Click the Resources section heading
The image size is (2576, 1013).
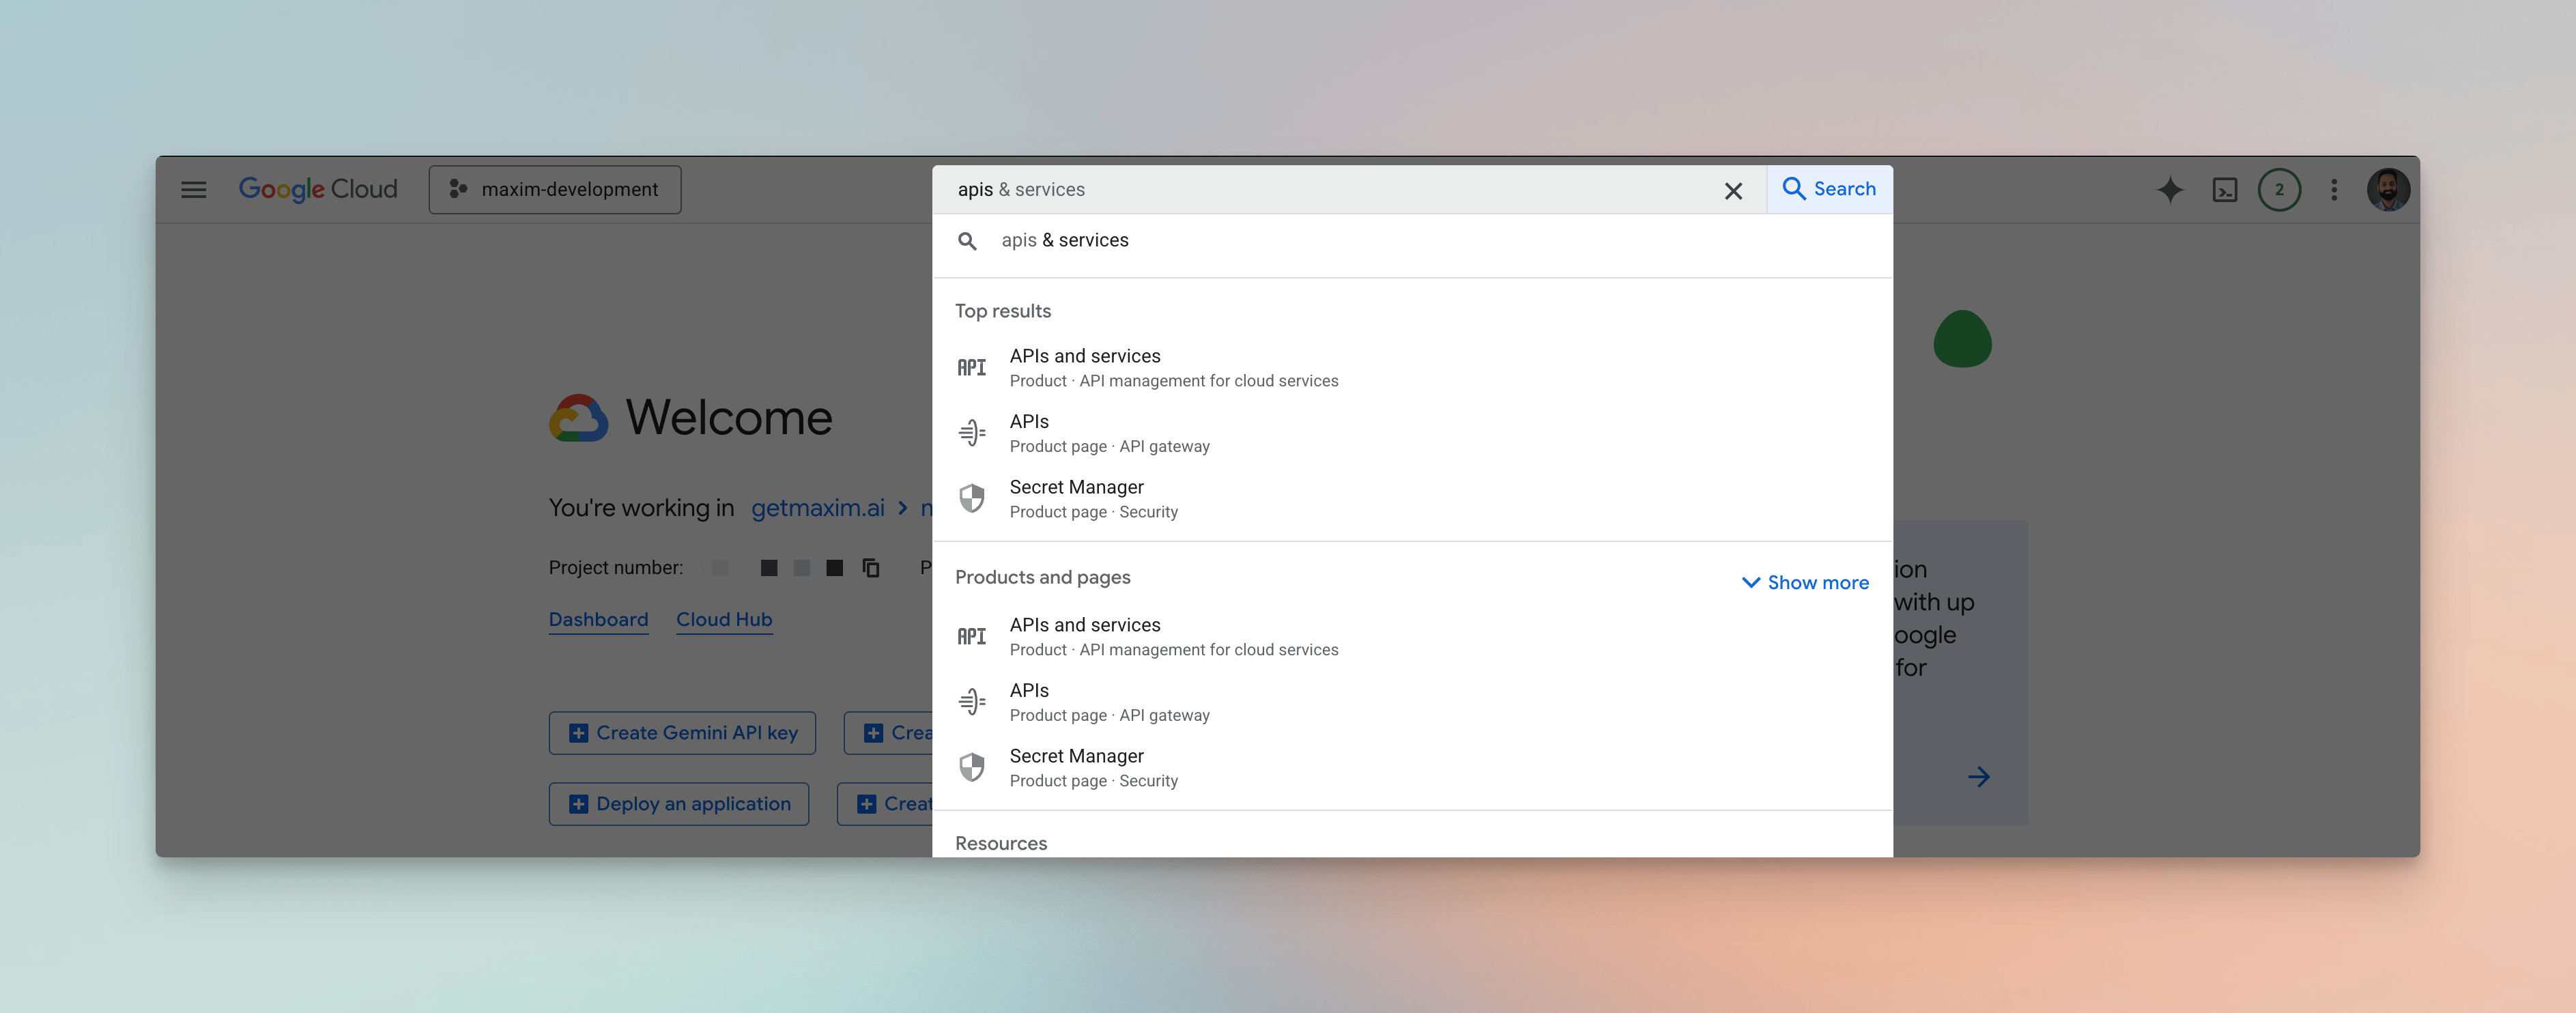tap(1001, 844)
